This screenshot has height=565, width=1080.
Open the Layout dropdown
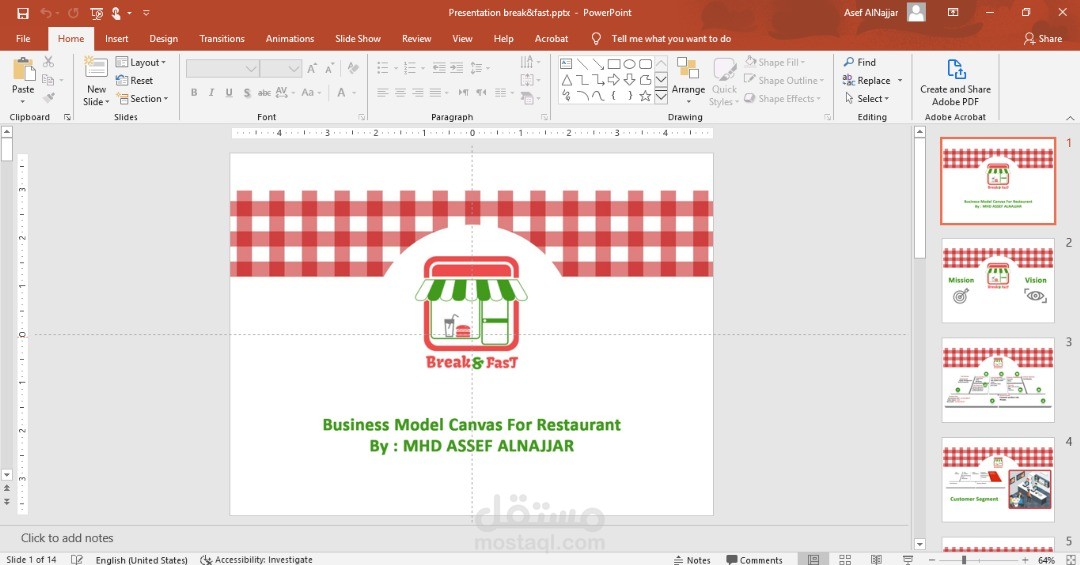[x=141, y=63]
